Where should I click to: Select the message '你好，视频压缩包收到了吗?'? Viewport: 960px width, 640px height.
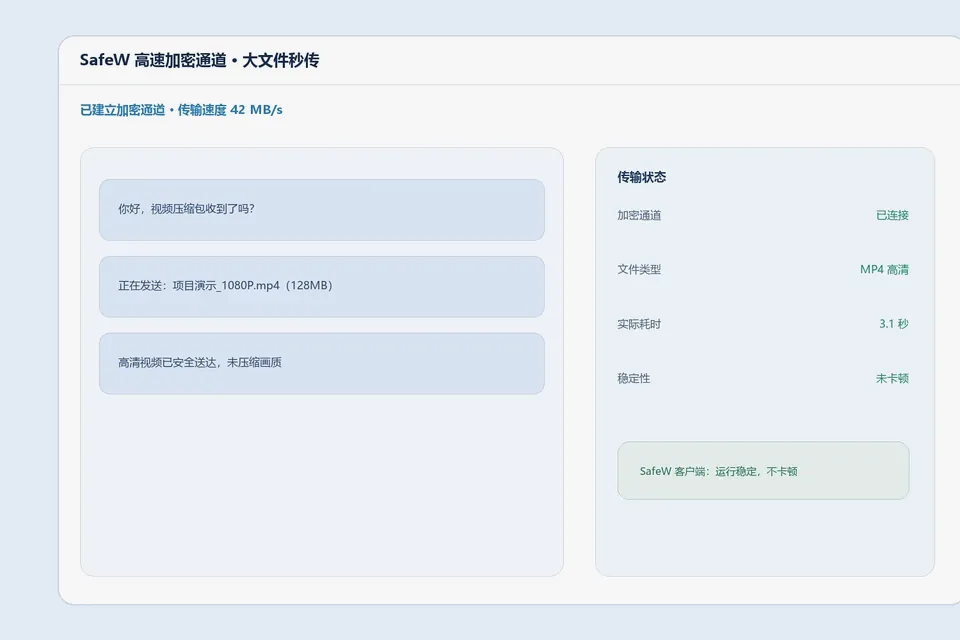click(321, 209)
